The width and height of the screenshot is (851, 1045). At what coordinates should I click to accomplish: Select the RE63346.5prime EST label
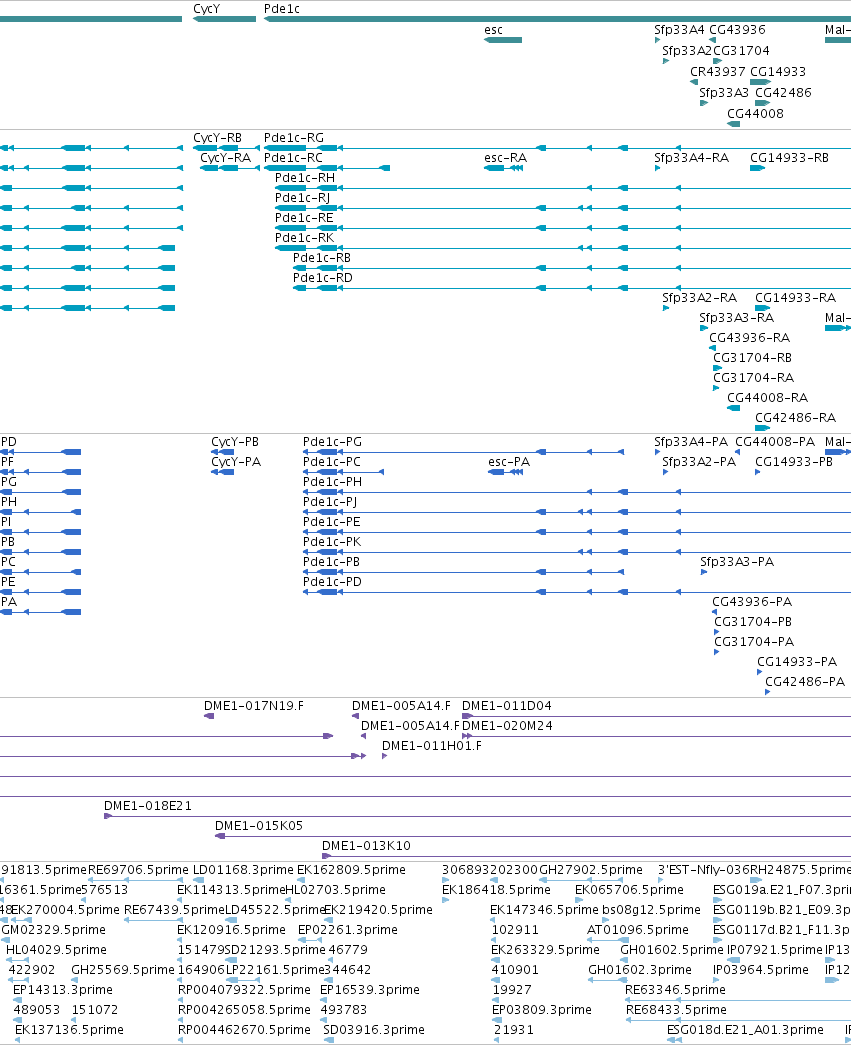675,990
